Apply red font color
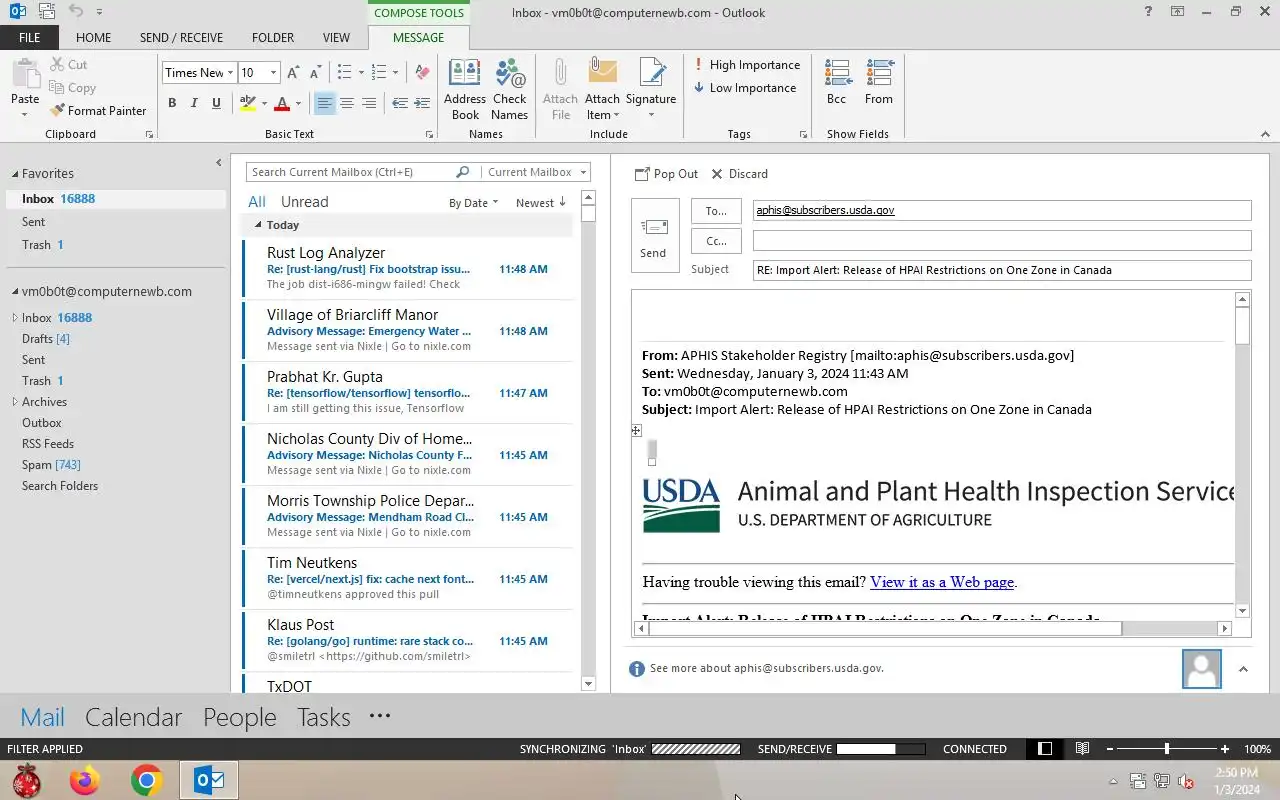 (x=282, y=103)
